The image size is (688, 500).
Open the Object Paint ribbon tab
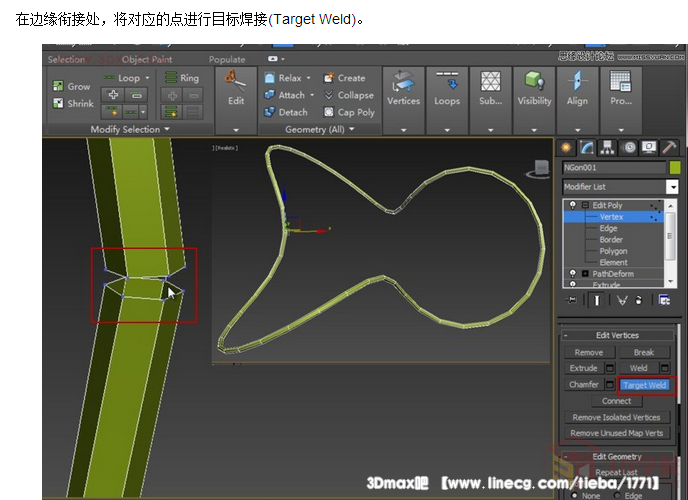coord(147,59)
